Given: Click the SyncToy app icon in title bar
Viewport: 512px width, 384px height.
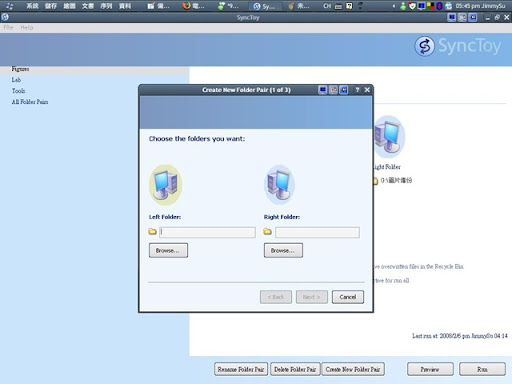Looking at the screenshot, I should click(x=5, y=17).
